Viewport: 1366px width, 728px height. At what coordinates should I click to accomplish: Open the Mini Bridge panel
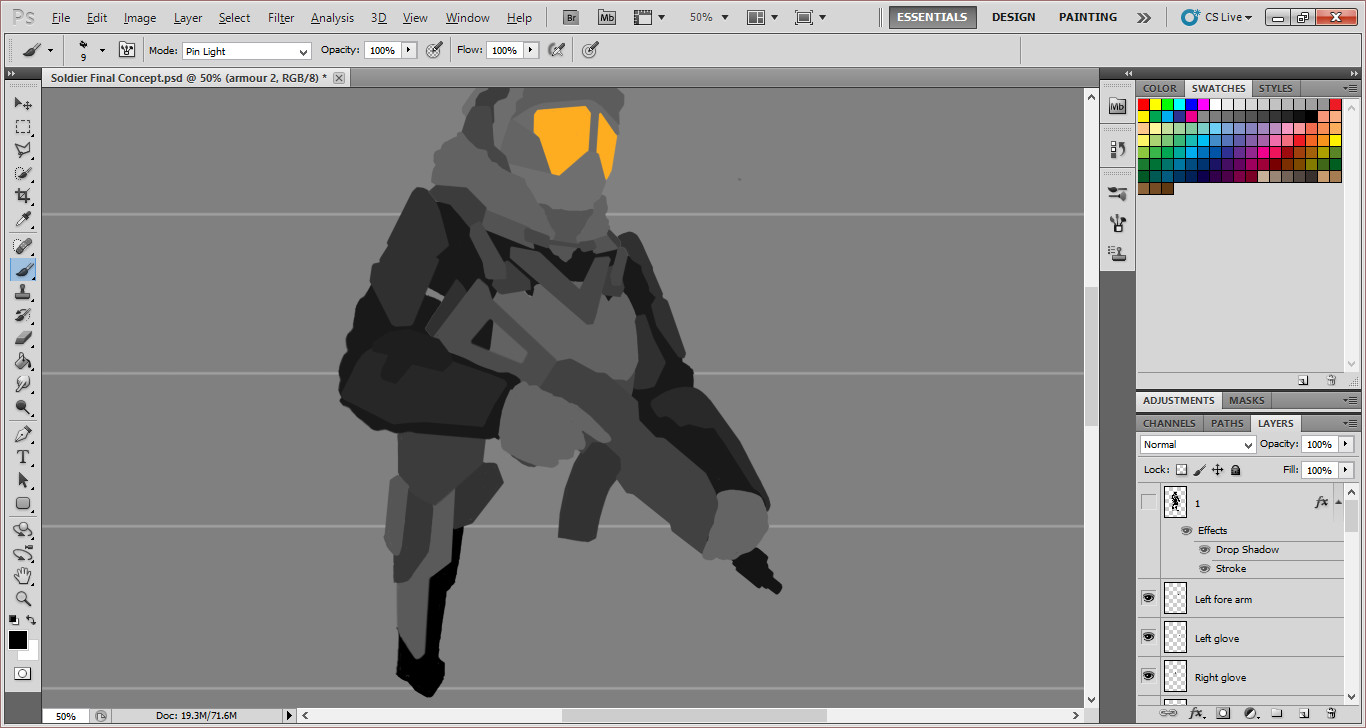tap(1117, 107)
